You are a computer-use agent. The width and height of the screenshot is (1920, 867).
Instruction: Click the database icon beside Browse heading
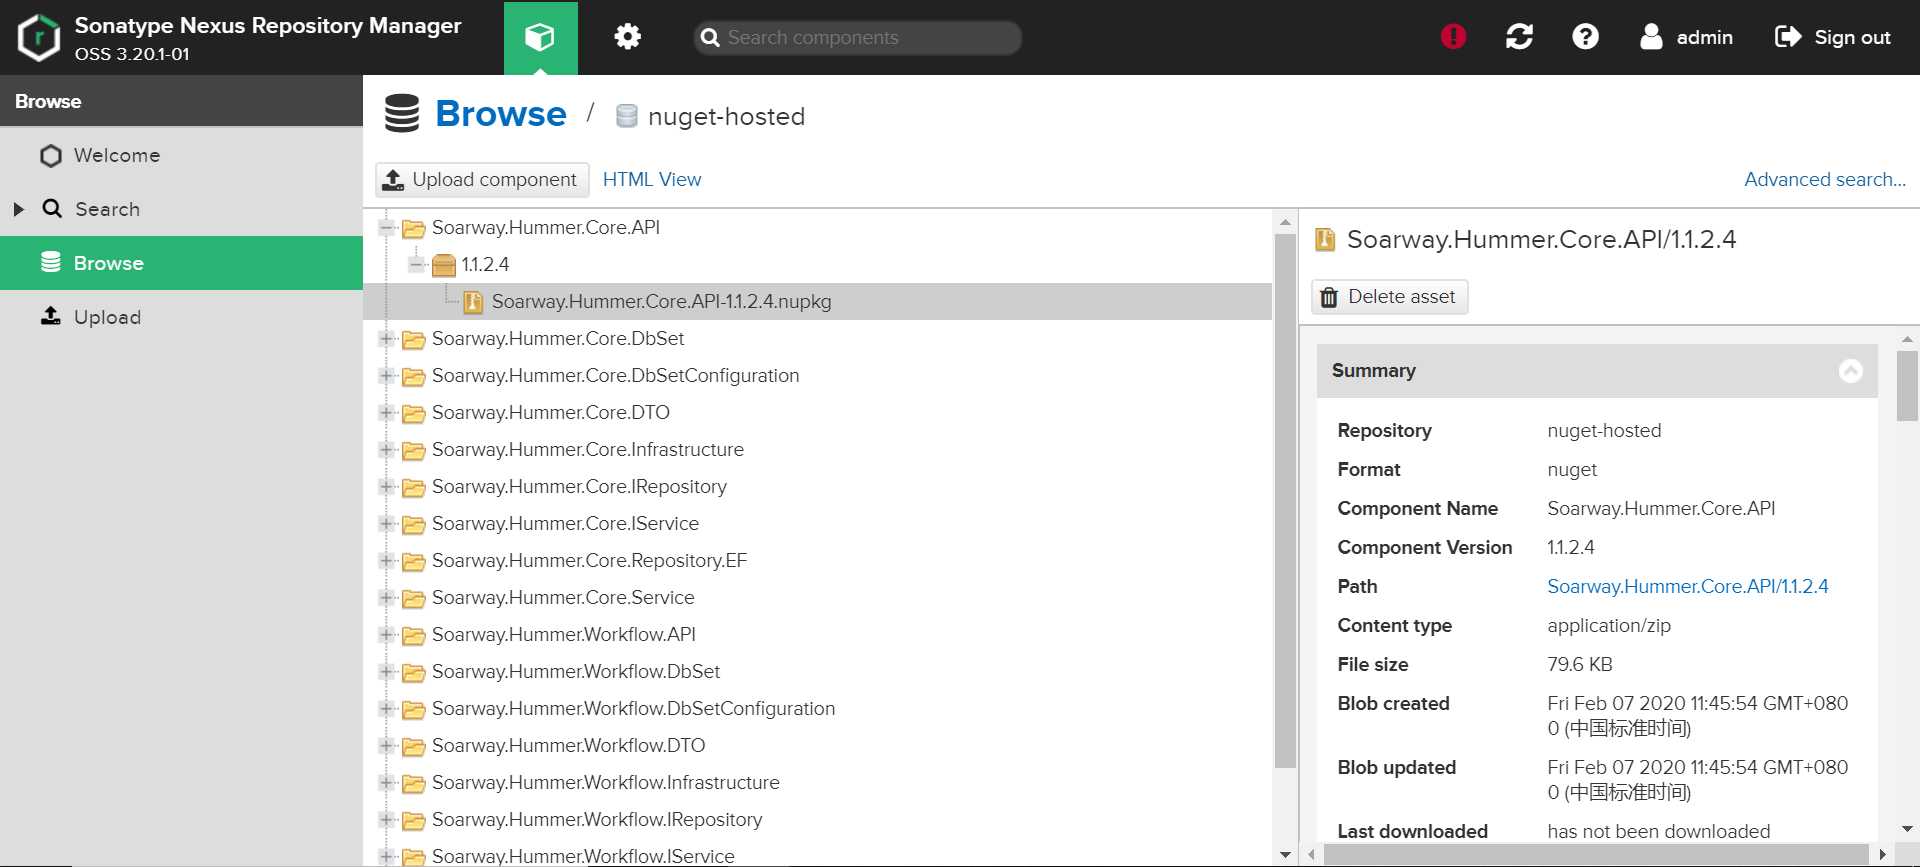(402, 114)
